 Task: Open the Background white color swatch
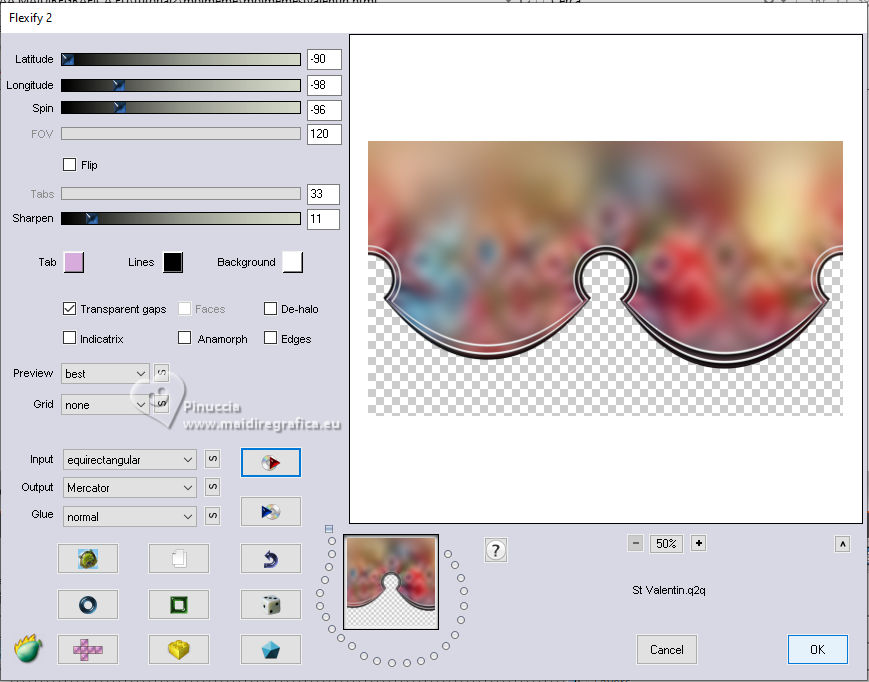point(293,262)
